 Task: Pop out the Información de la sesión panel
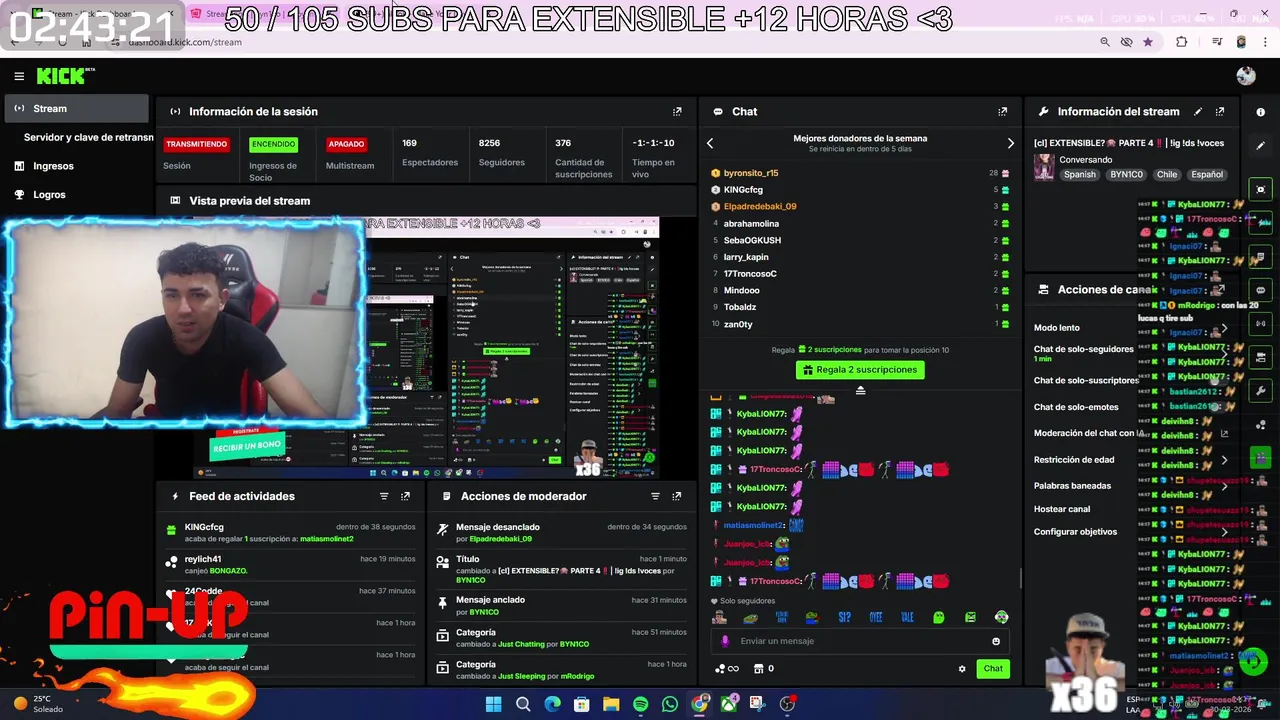[x=677, y=112]
